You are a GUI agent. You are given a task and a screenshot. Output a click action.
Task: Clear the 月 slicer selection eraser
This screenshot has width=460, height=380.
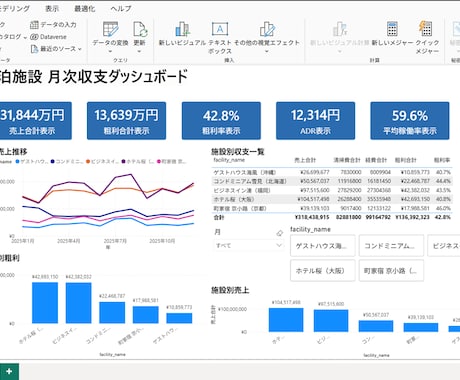(279, 233)
